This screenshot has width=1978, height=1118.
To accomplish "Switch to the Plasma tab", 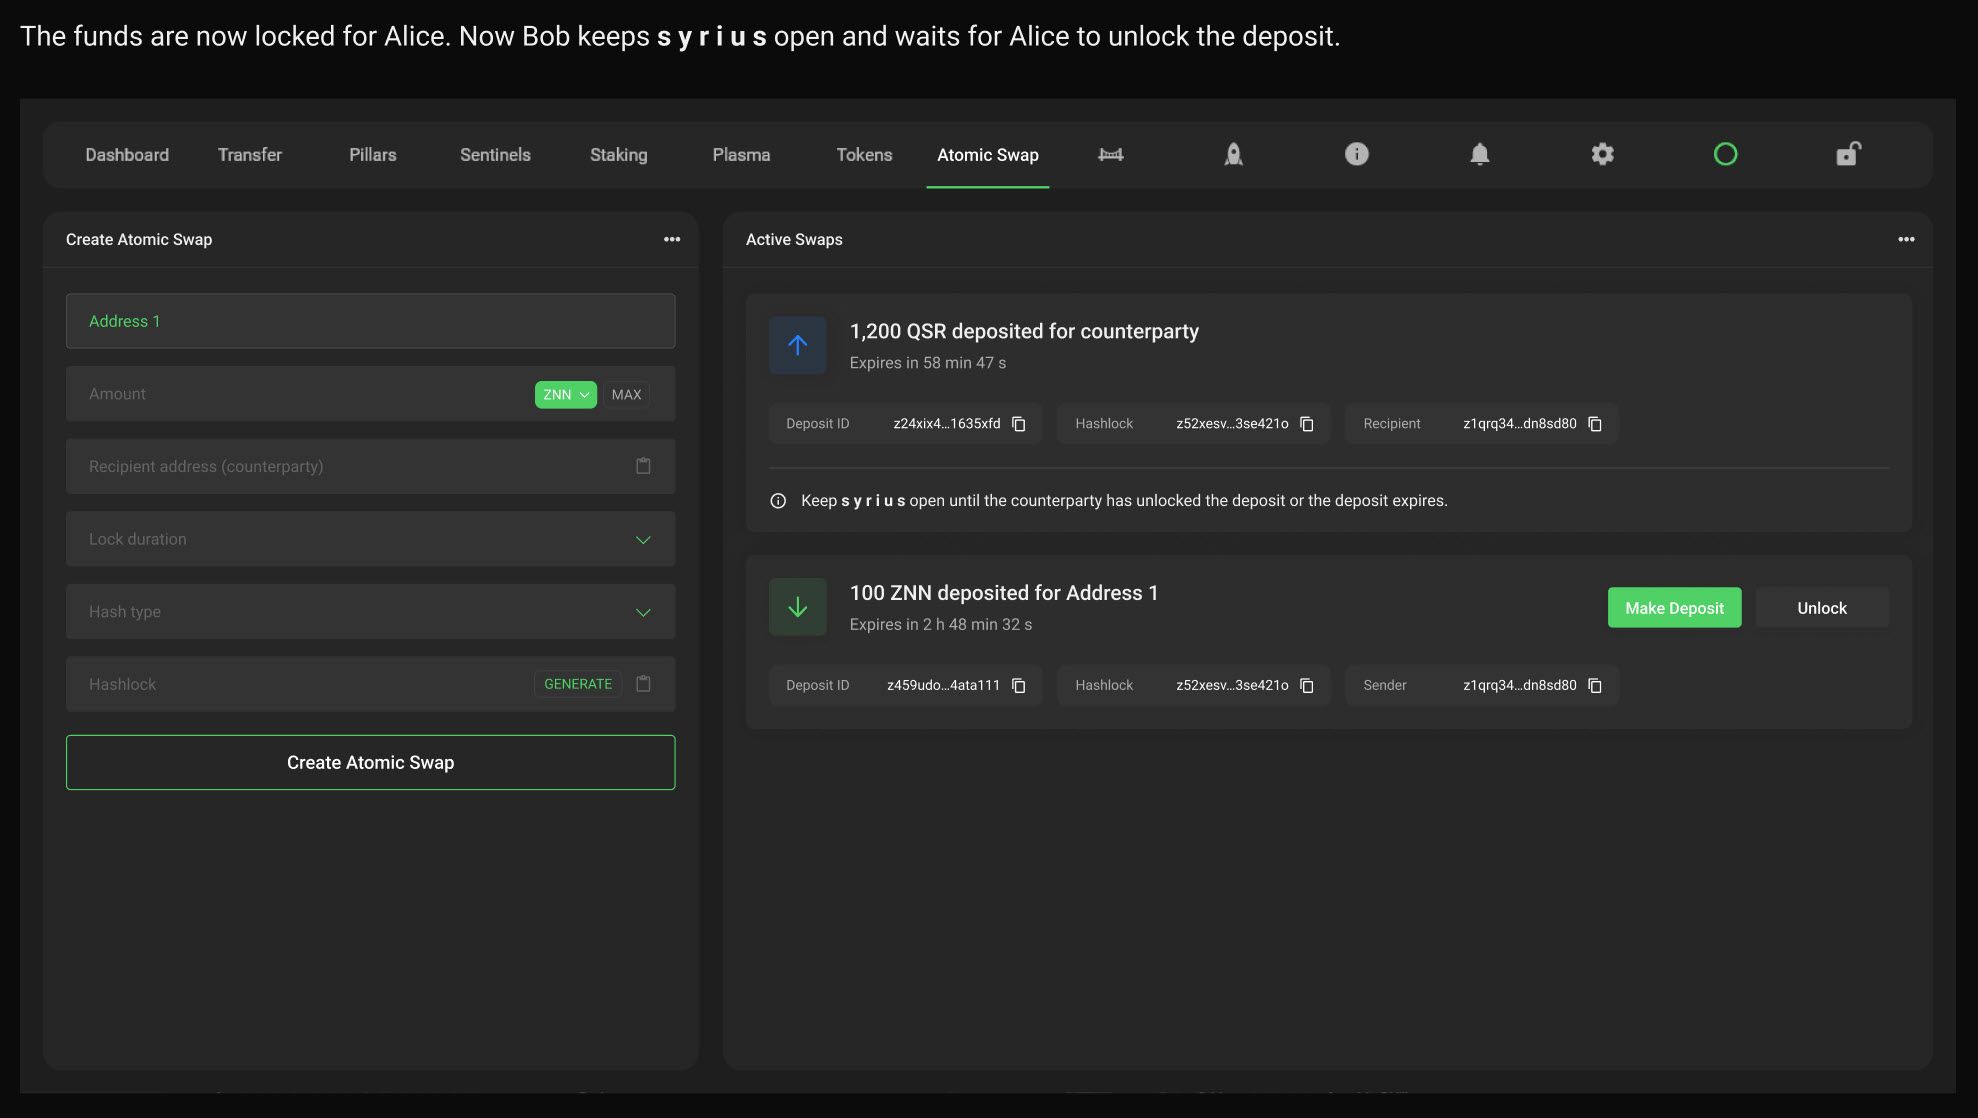I will point(741,155).
